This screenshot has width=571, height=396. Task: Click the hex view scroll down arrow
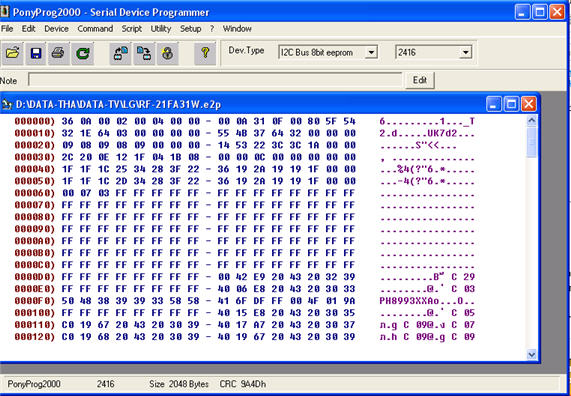531,354
